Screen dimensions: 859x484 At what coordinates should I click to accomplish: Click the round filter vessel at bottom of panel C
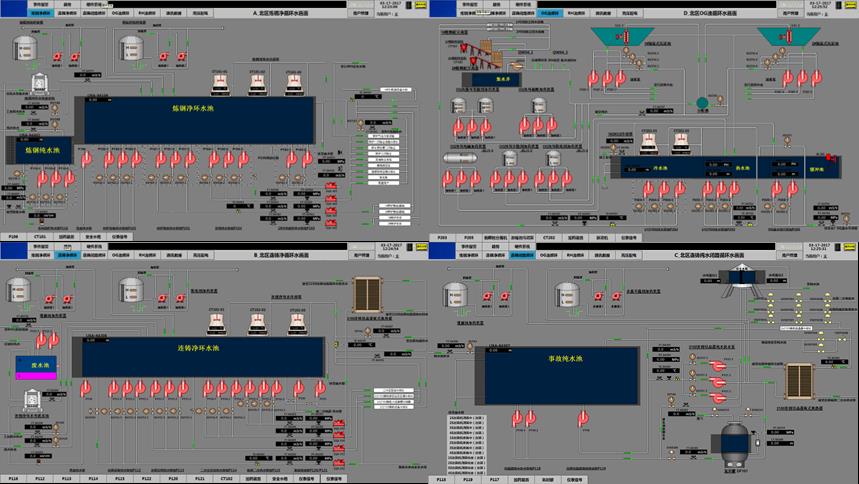coord(735,441)
